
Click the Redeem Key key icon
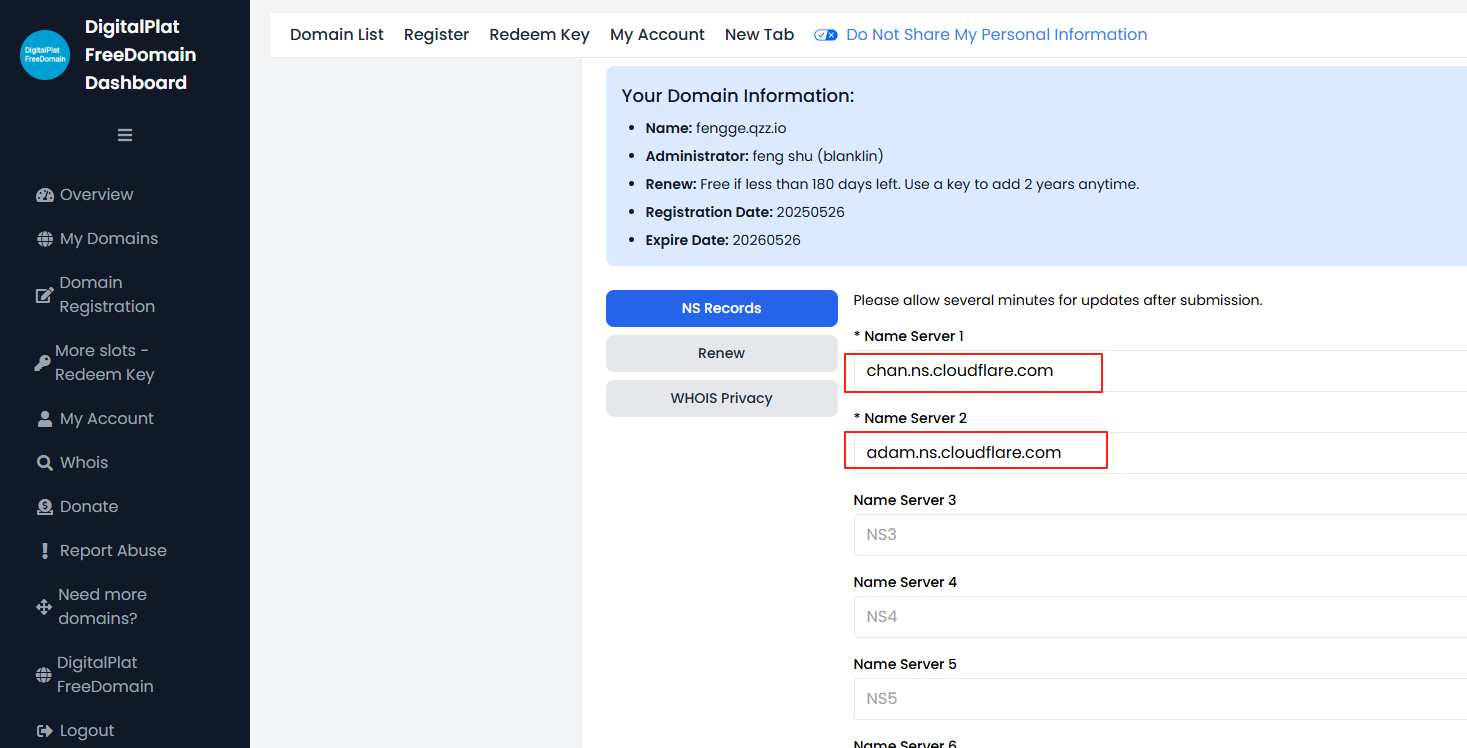tap(42, 363)
